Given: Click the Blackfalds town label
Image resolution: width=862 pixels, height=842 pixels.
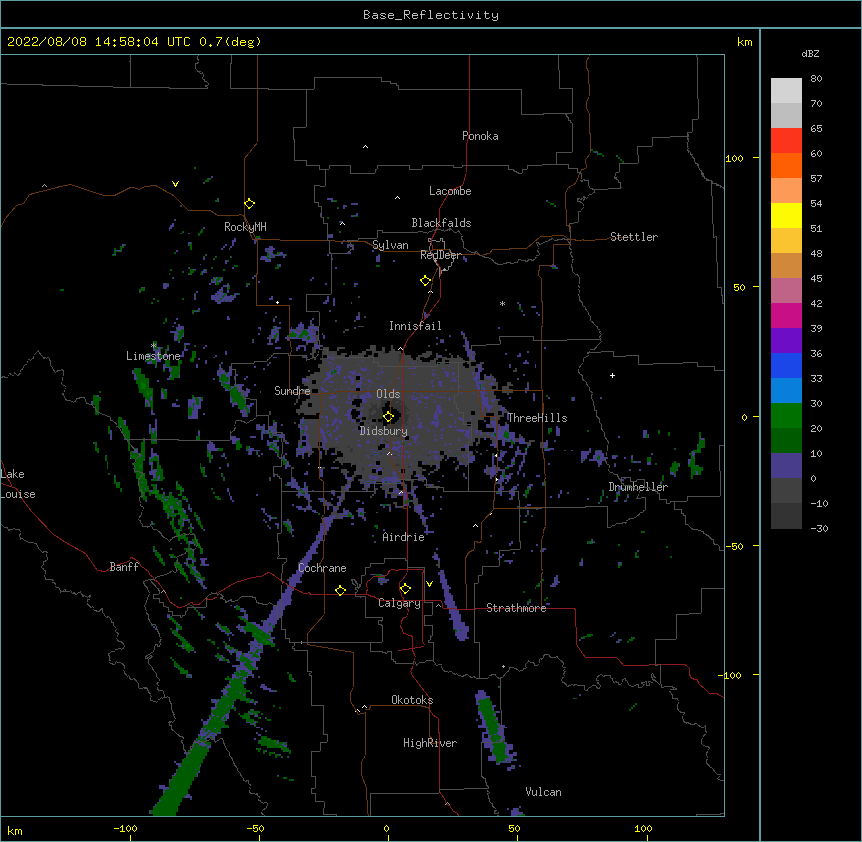Looking at the screenshot, I should (x=441, y=223).
